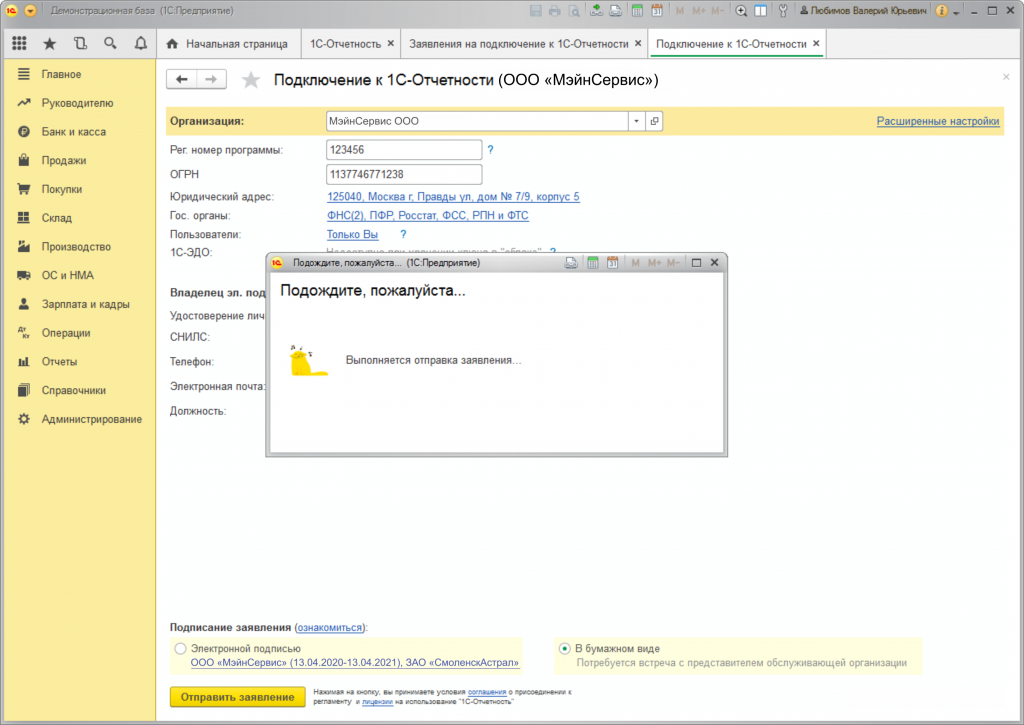Image resolution: width=1024 pixels, height=725 pixels.
Task: Click the search magnifier icon
Action: (110, 44)
